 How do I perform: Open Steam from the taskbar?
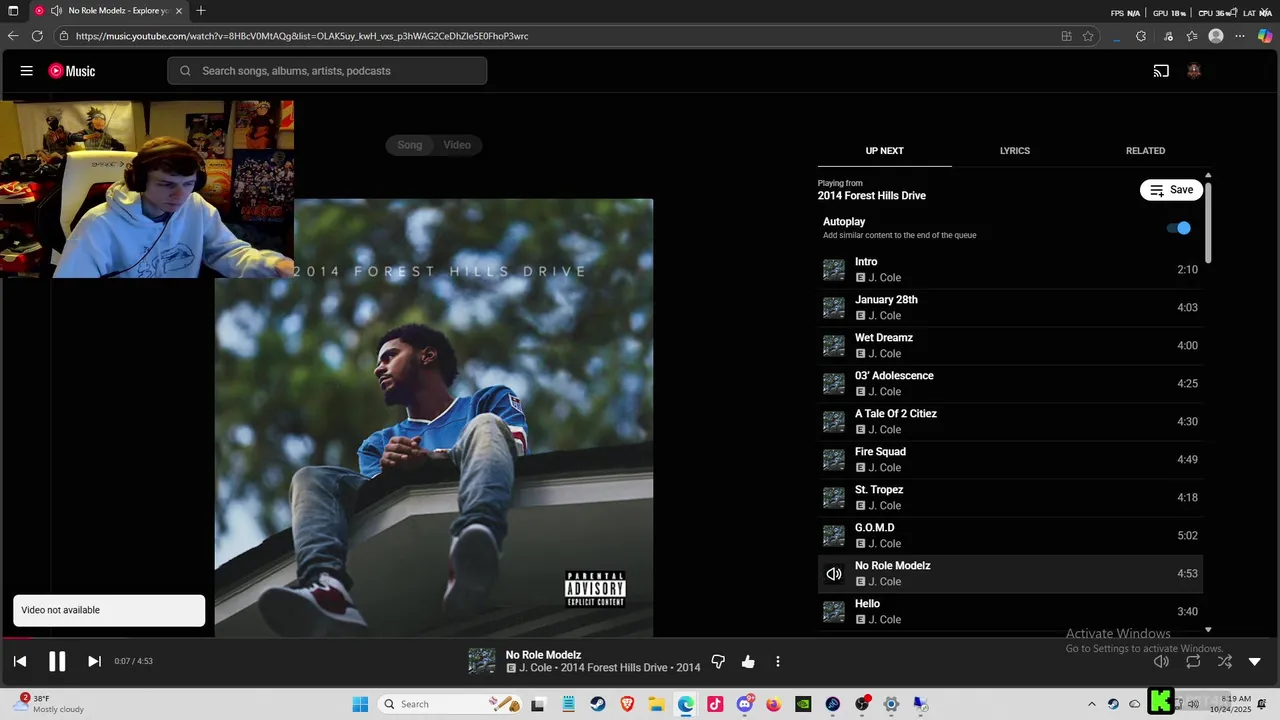[598, 704]
